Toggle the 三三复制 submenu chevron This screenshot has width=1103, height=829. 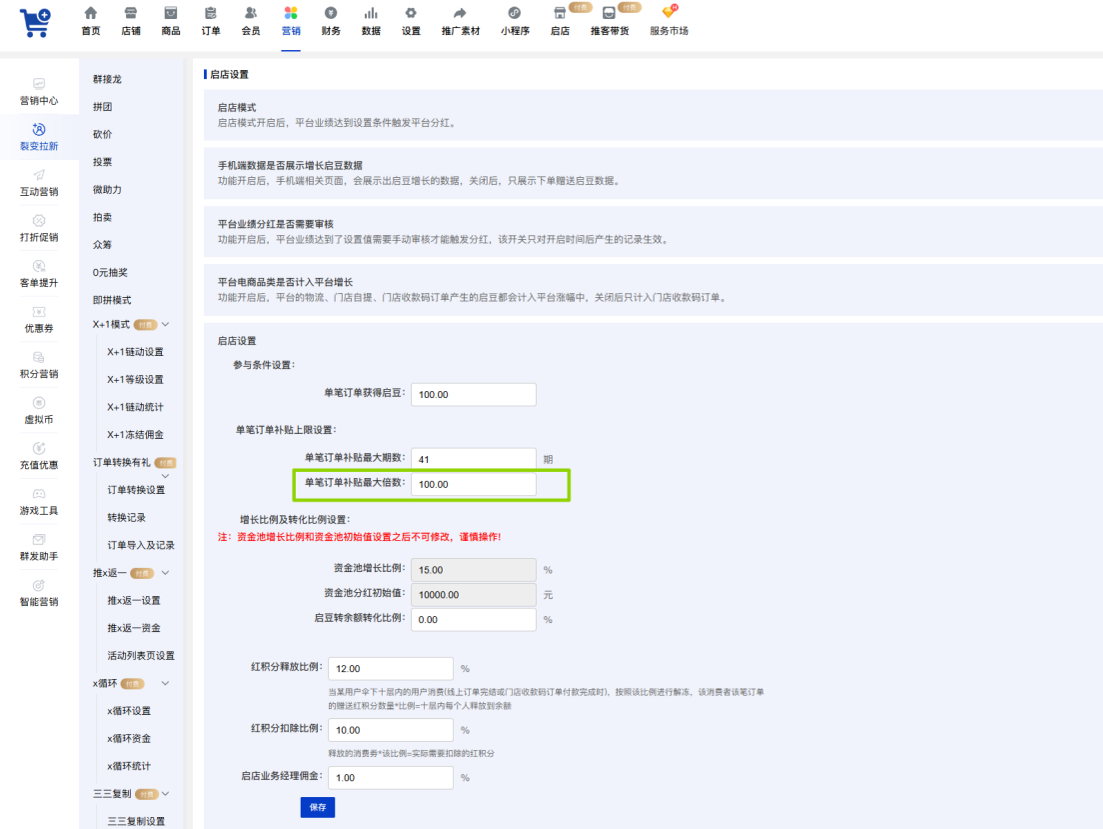tap(166, 794)
